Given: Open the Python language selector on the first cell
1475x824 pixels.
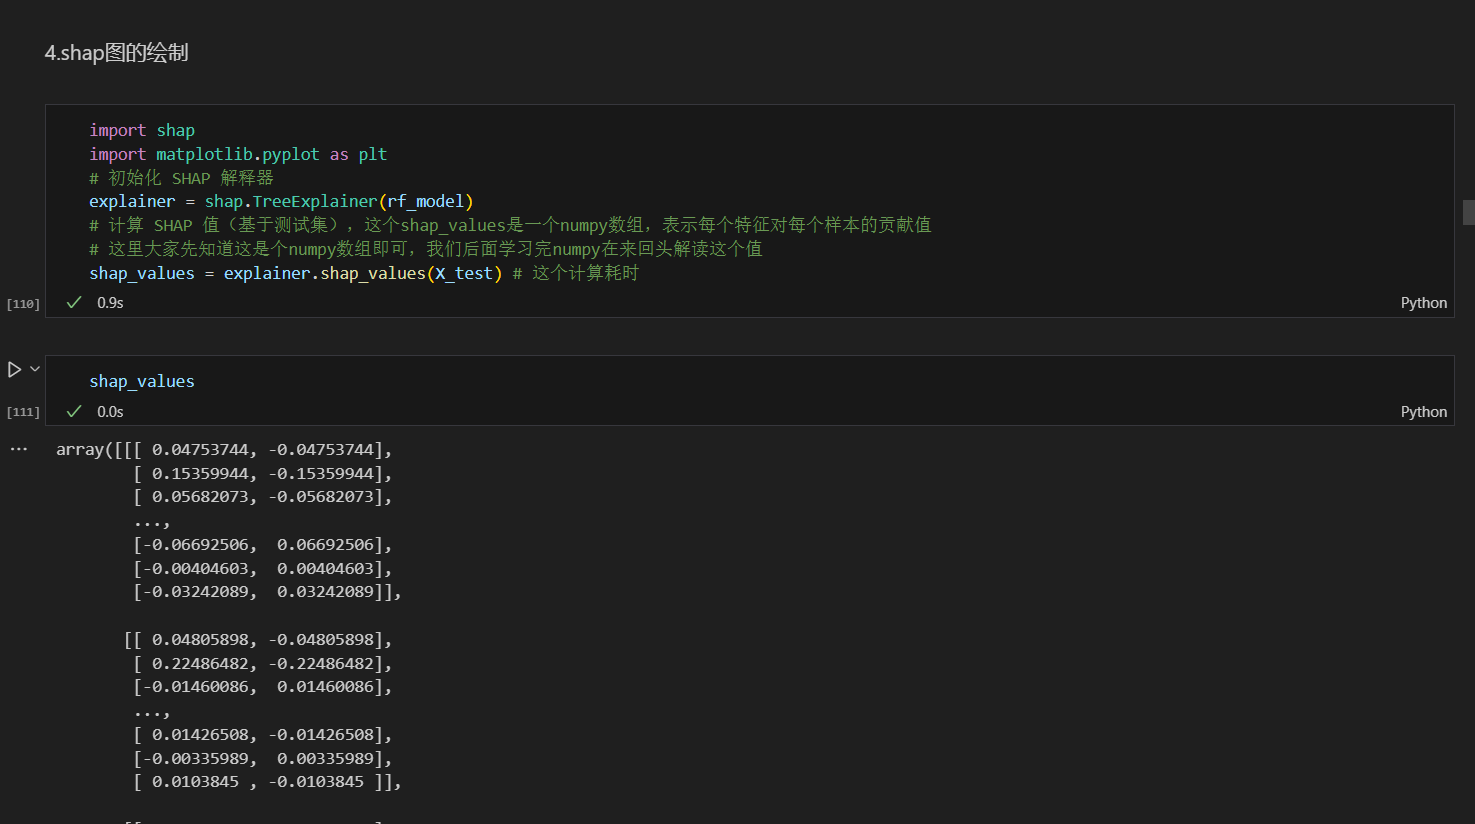Looking at the screenshot, I should pos(1423,302).
